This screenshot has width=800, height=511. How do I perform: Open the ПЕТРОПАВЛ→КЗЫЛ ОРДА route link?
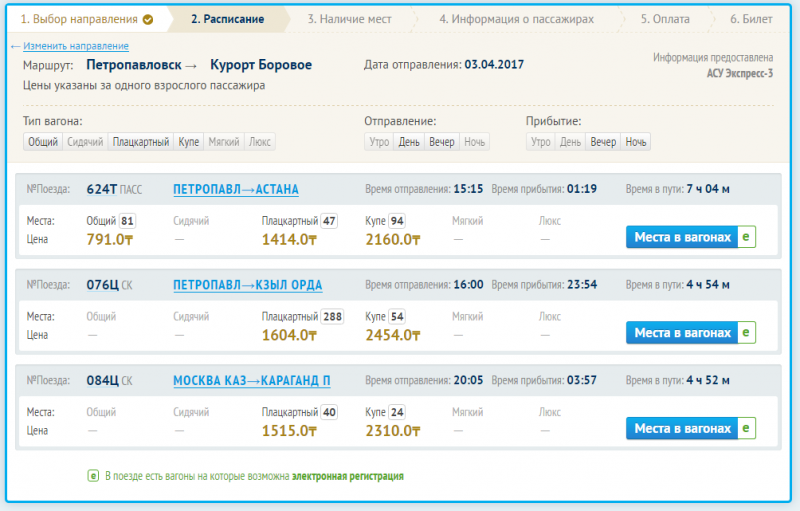247,285
